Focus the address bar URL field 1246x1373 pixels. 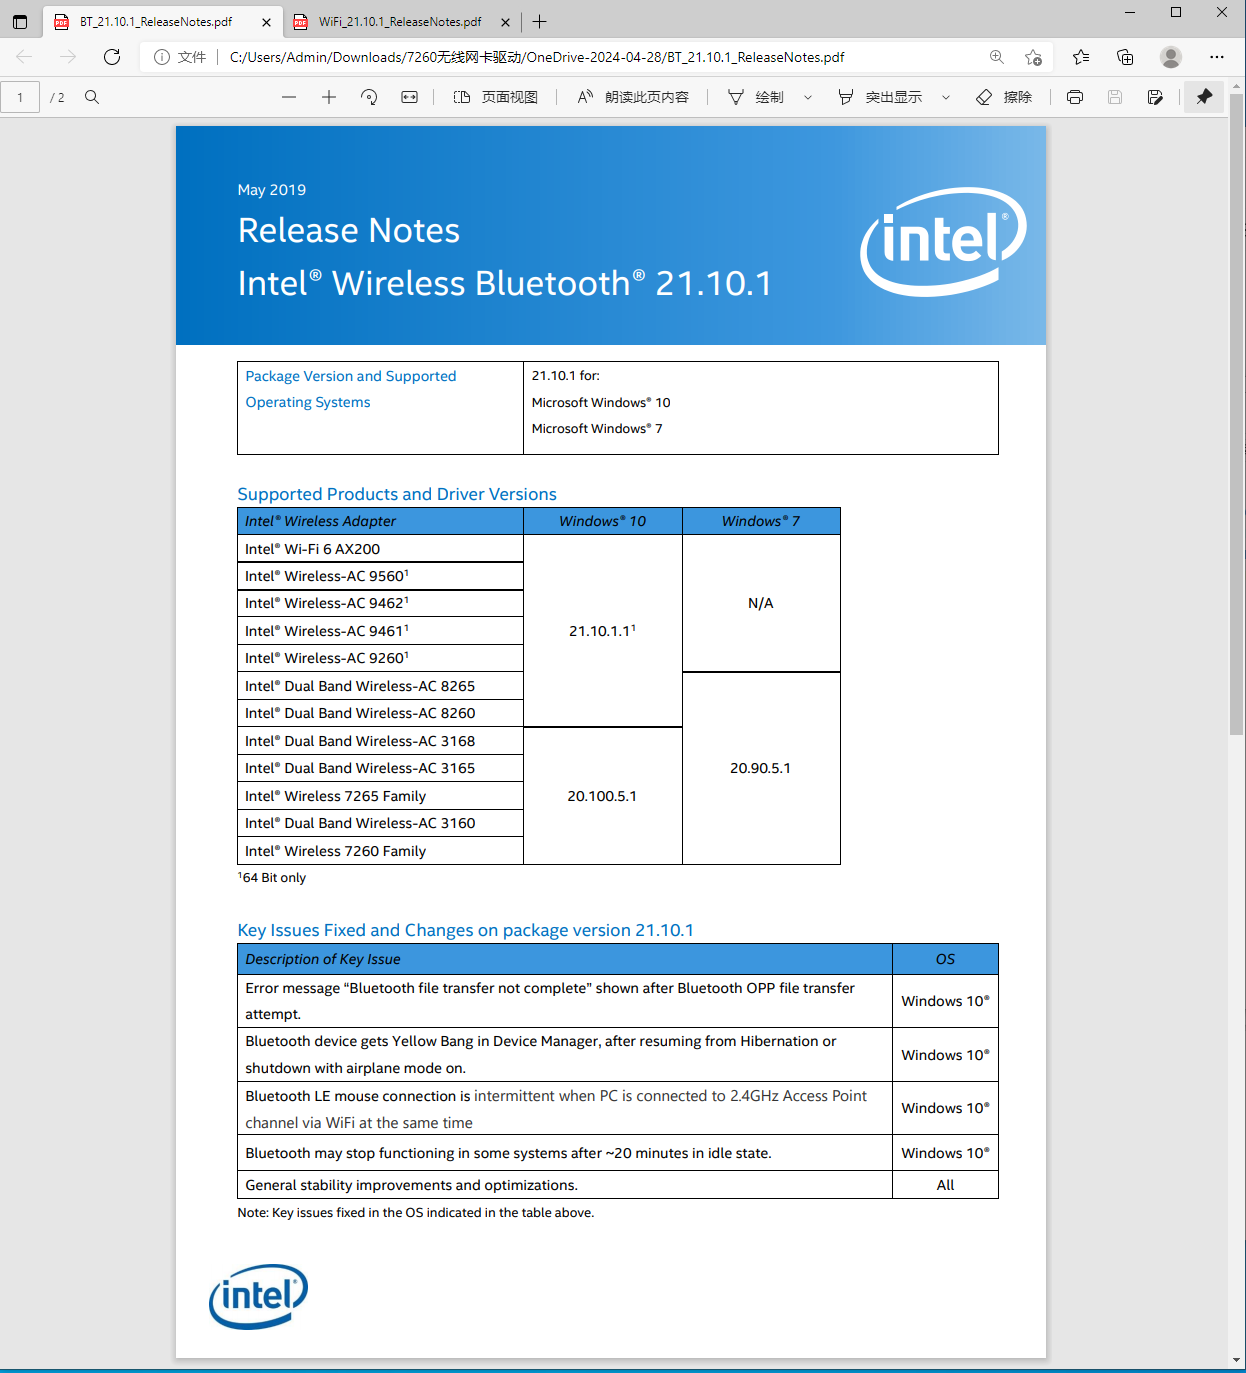coord(600,57)
